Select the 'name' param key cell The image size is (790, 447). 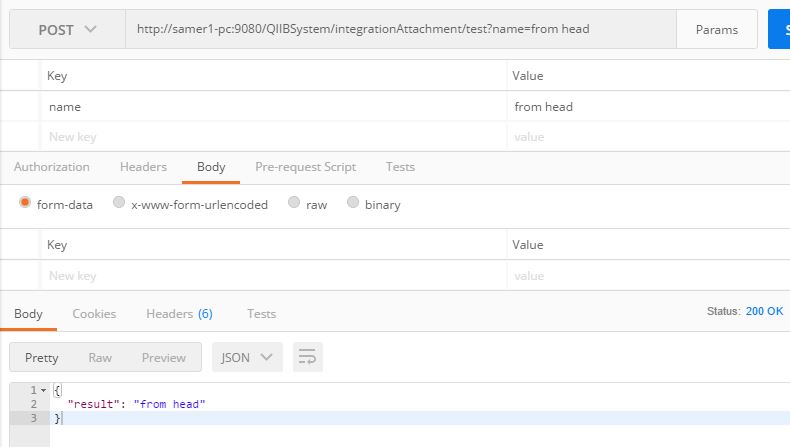[274, 107]
